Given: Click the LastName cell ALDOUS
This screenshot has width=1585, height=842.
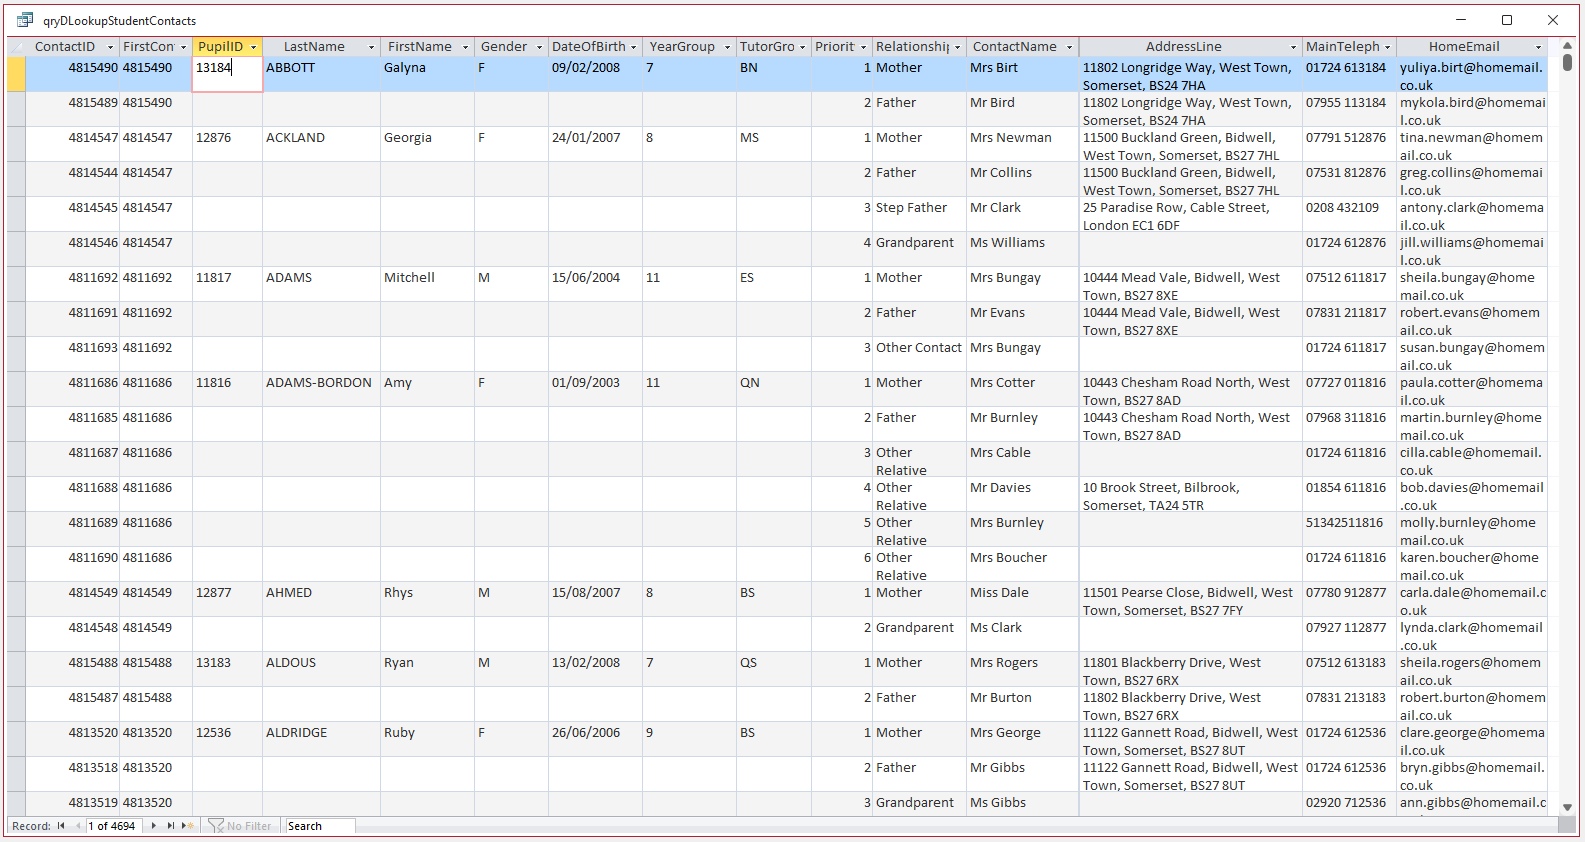Looking at the screenshot, I should tap(321, 670).
